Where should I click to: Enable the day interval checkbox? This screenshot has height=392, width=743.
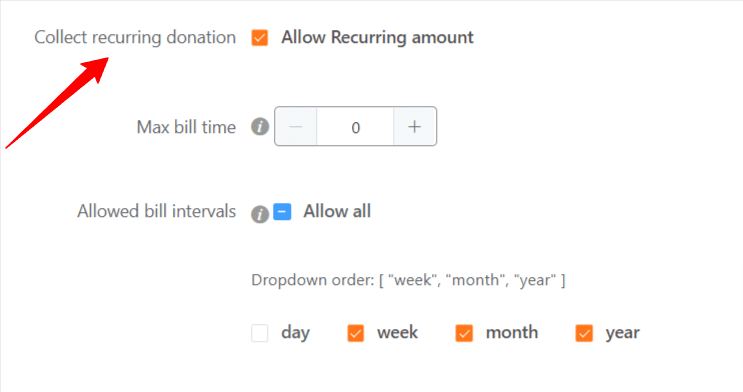tap(260, 333)
